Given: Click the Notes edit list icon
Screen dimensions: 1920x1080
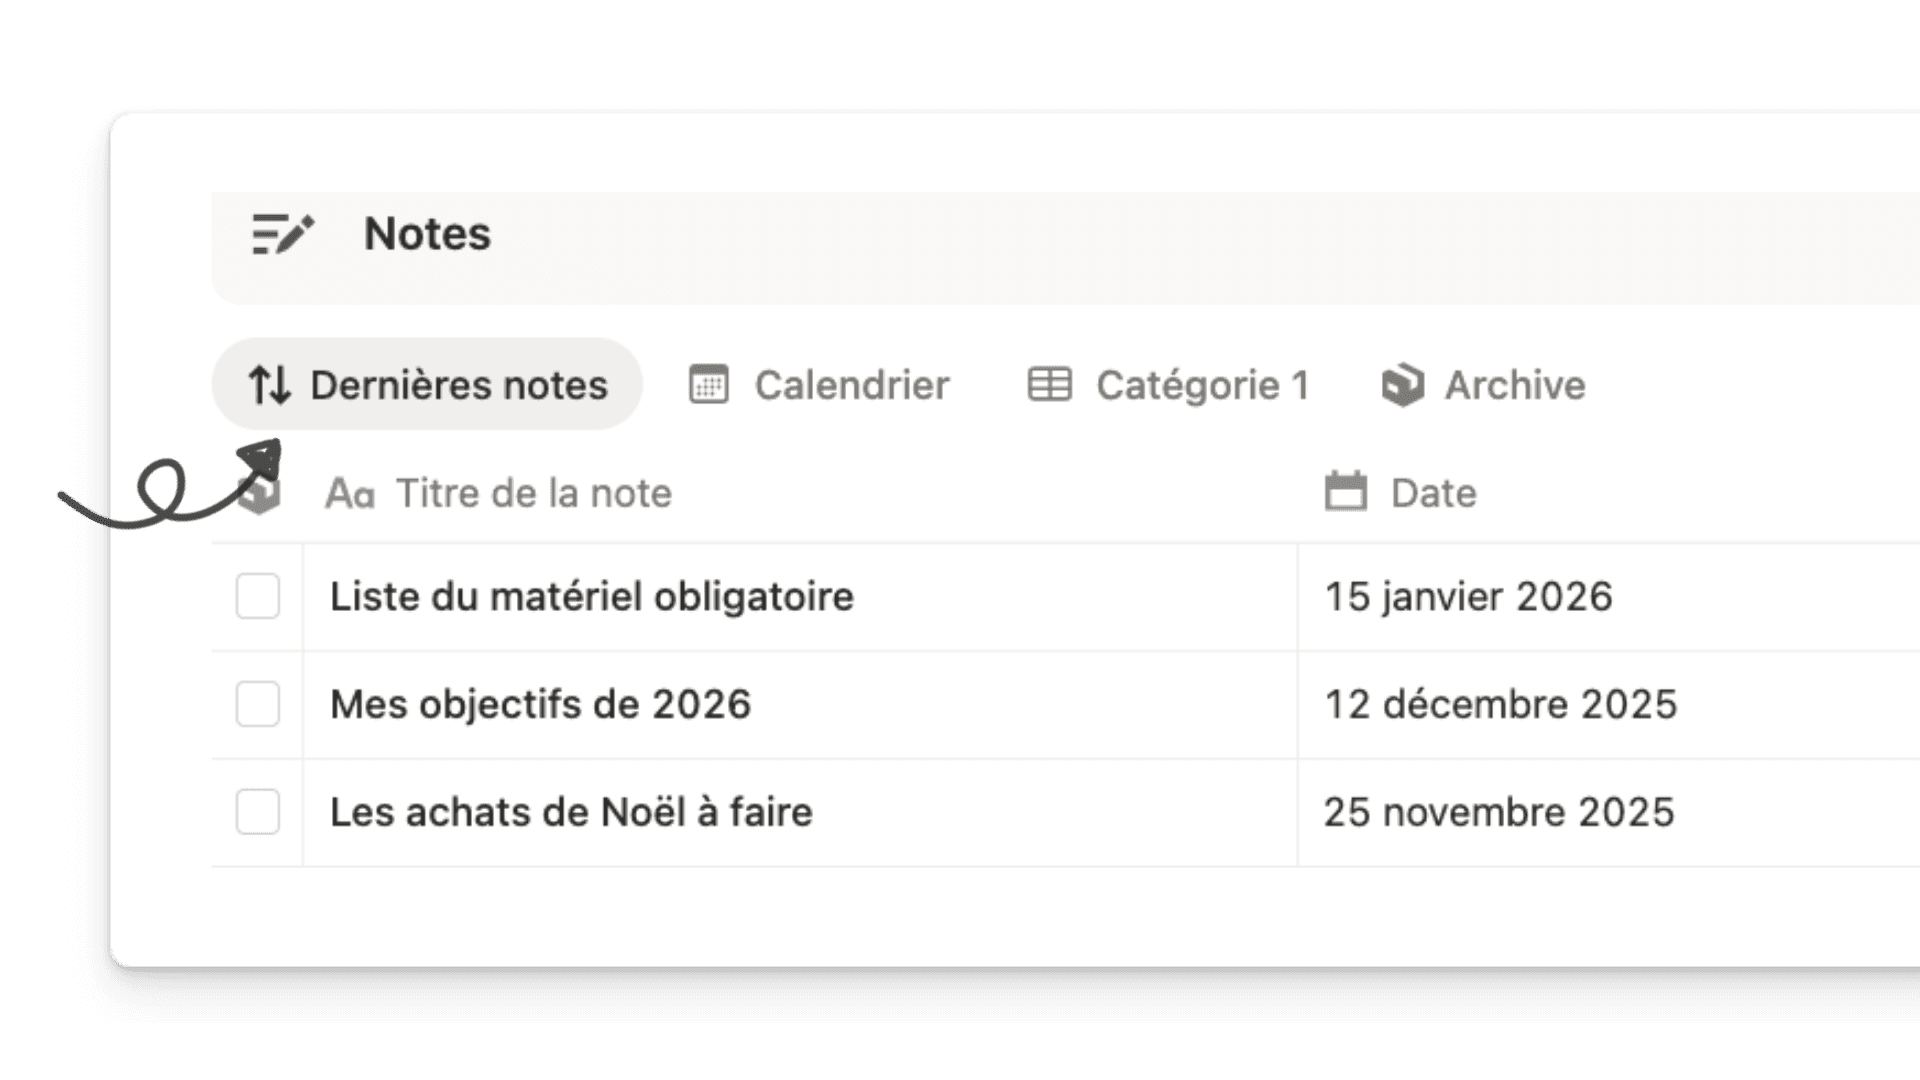Looking at the screenshot, I should coord(283,234).
